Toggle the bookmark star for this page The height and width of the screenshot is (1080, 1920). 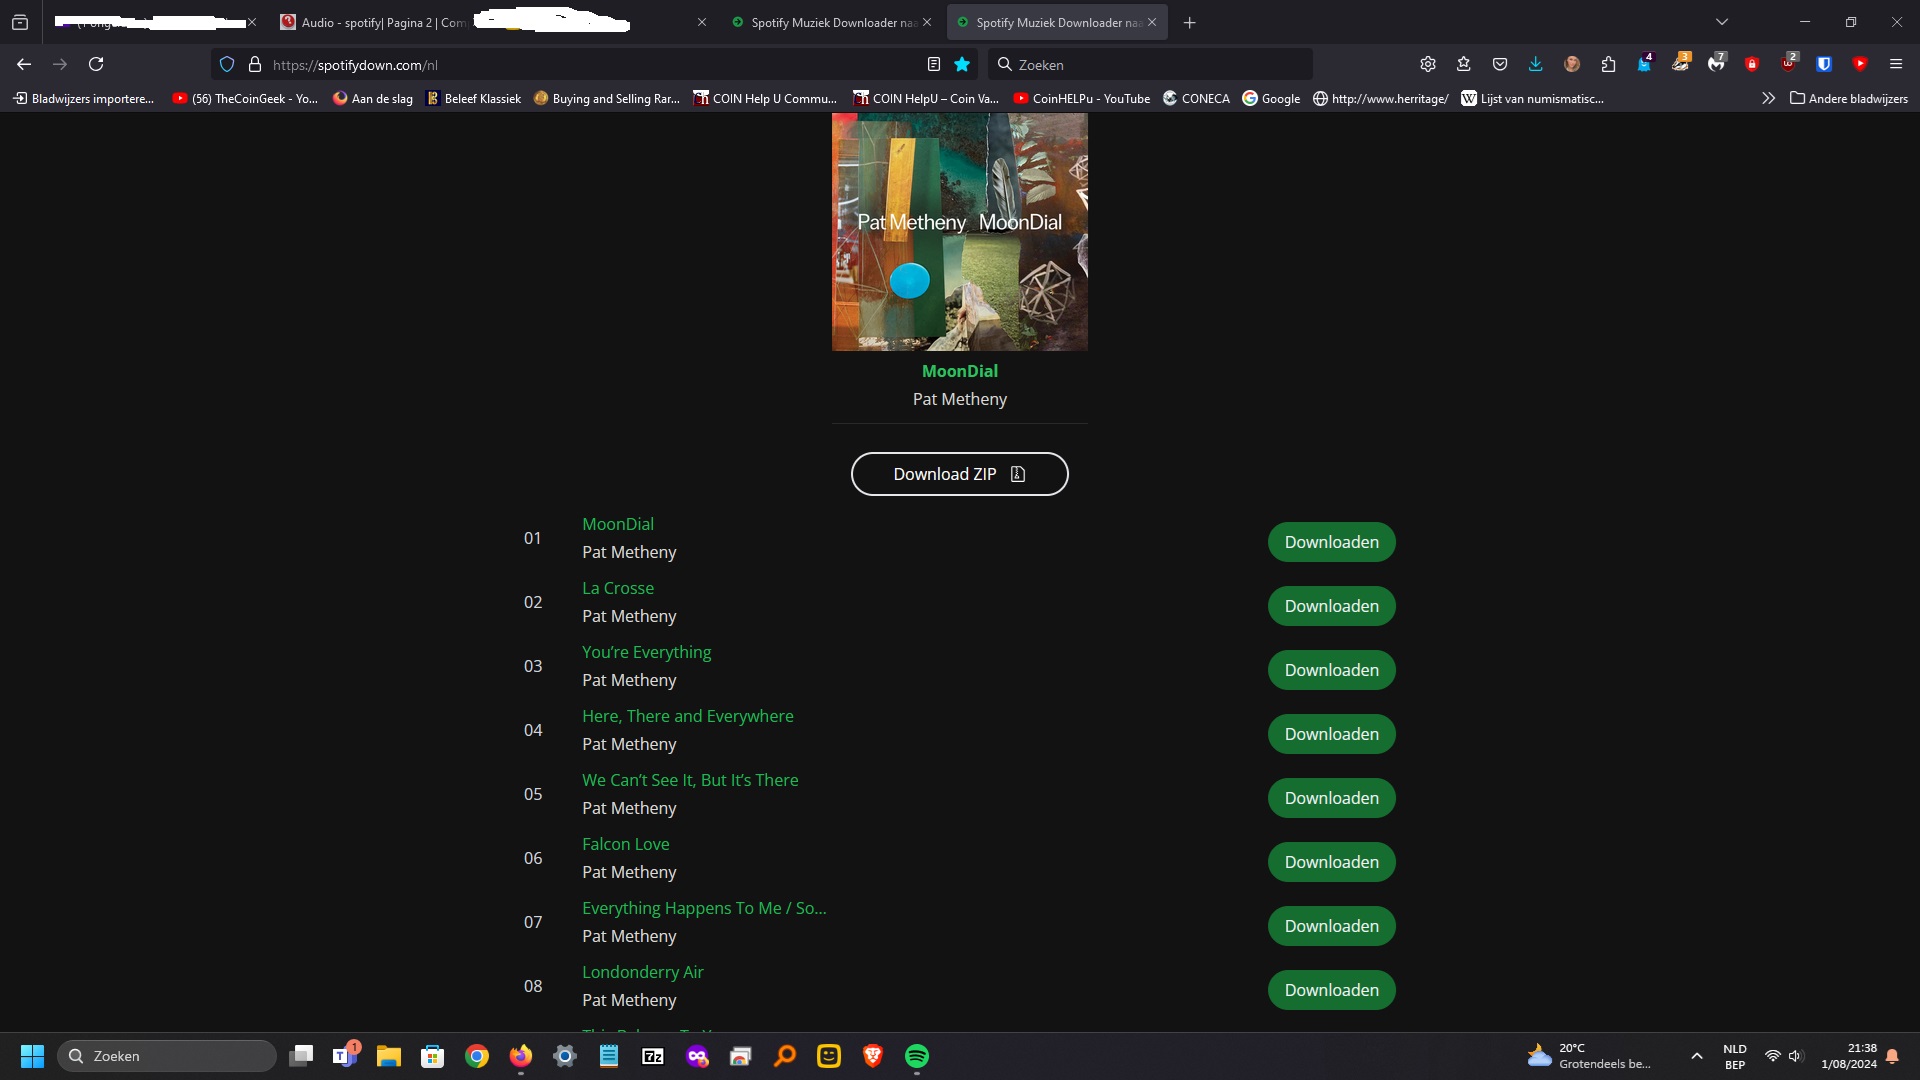[962, 64]
